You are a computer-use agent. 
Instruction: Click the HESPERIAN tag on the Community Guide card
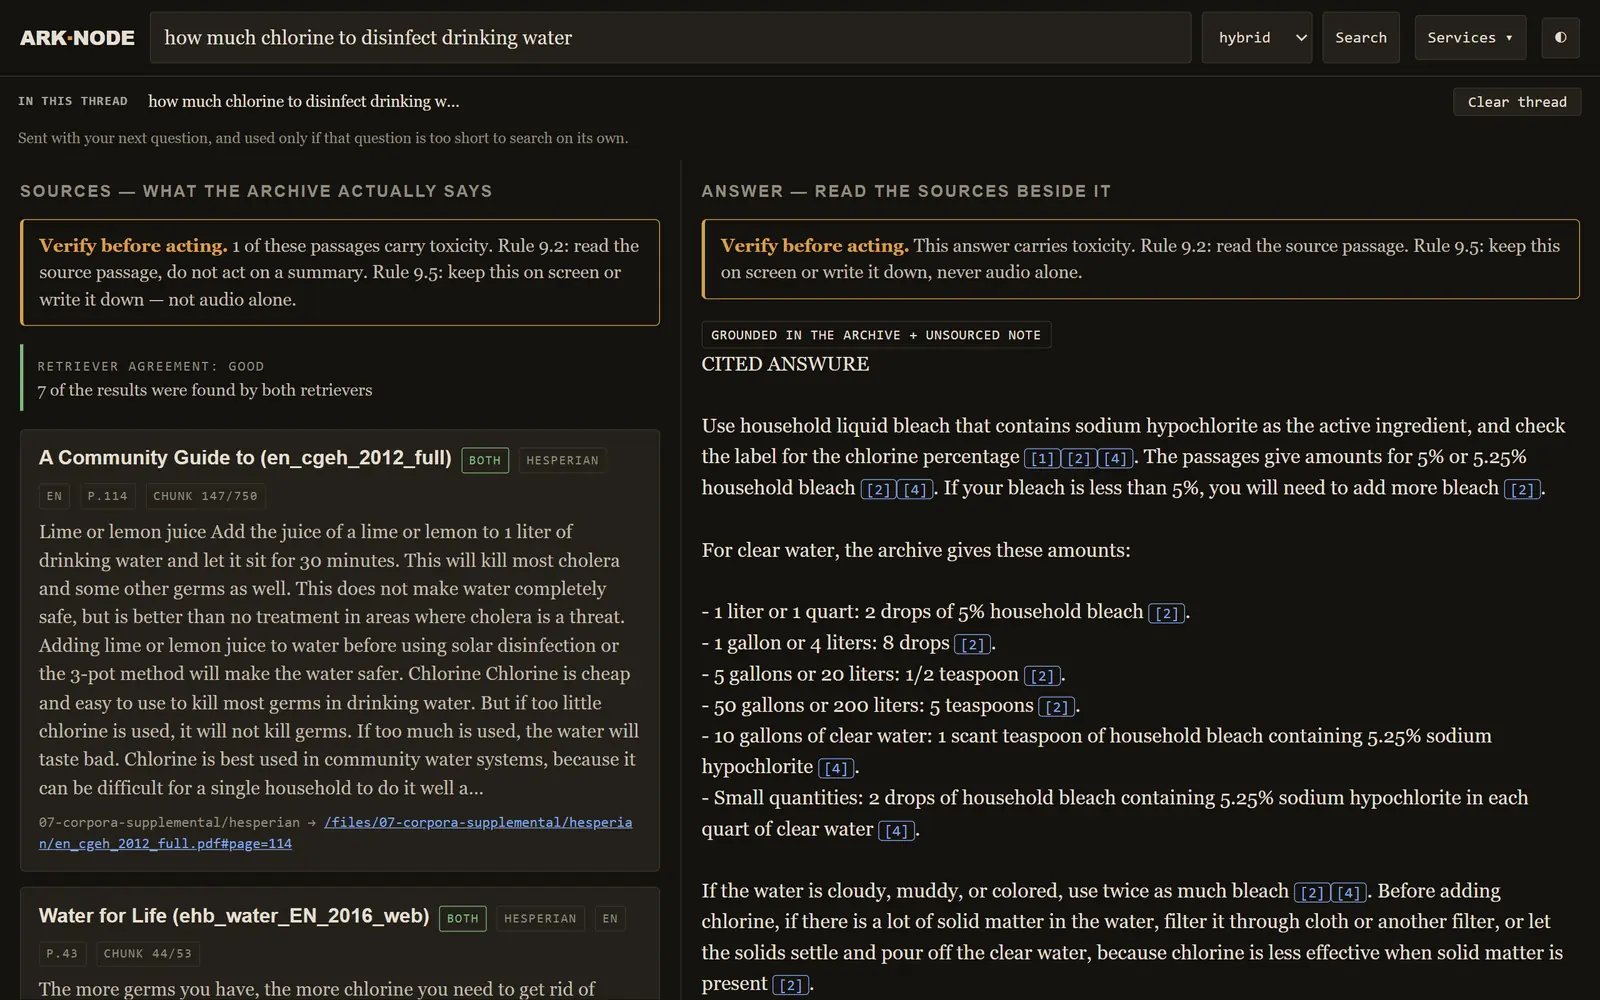(x=562, y=460)
